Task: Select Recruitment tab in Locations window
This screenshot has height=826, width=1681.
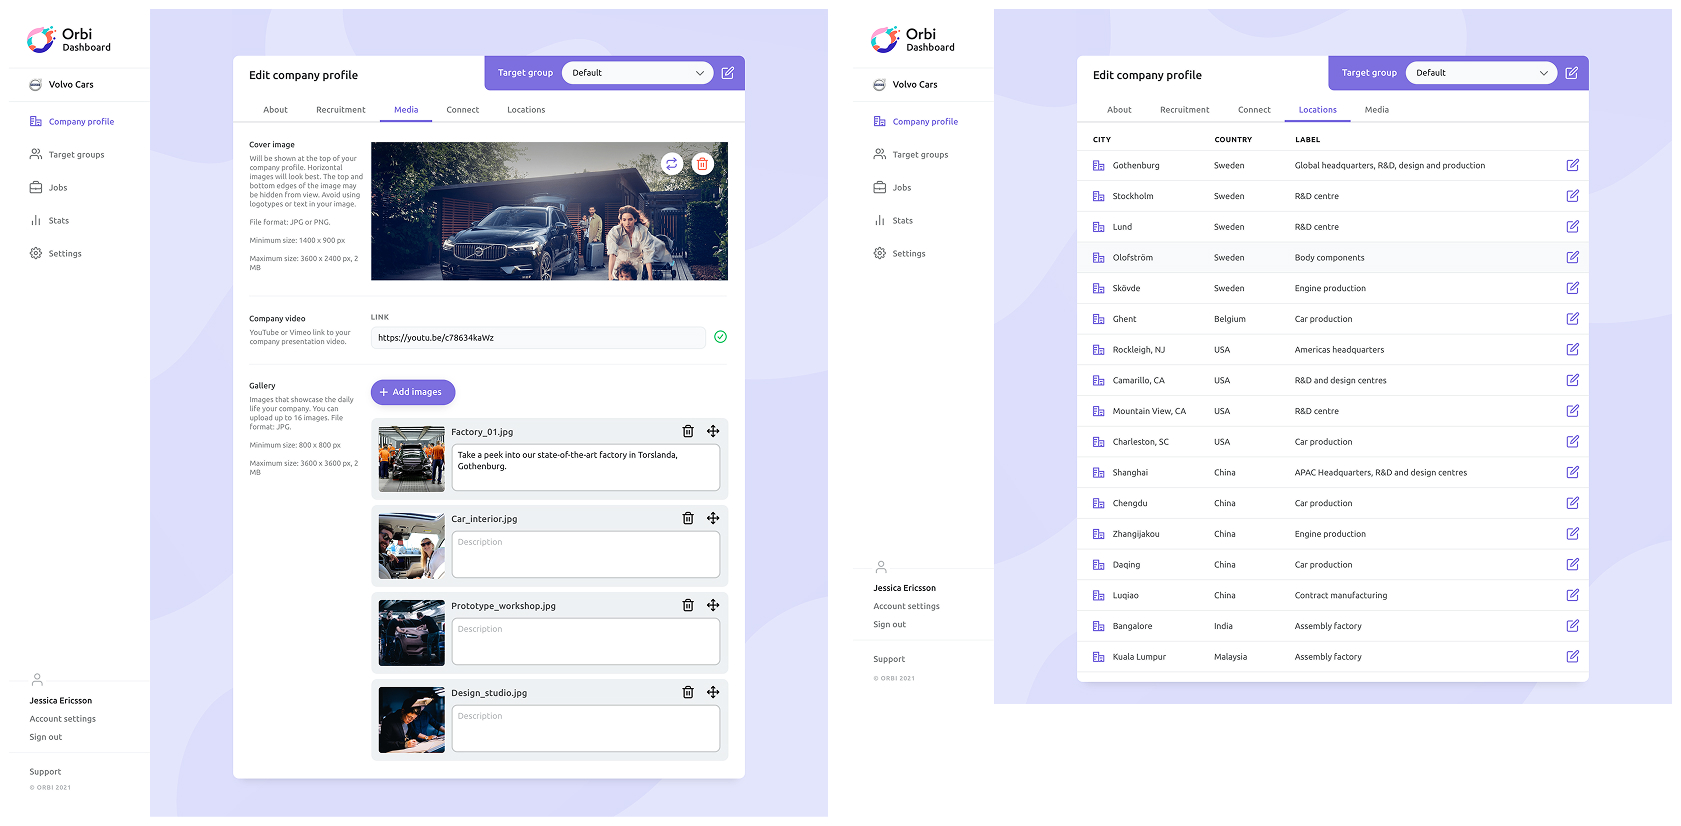Action: pyautogui.click(x=1185, y=110)
